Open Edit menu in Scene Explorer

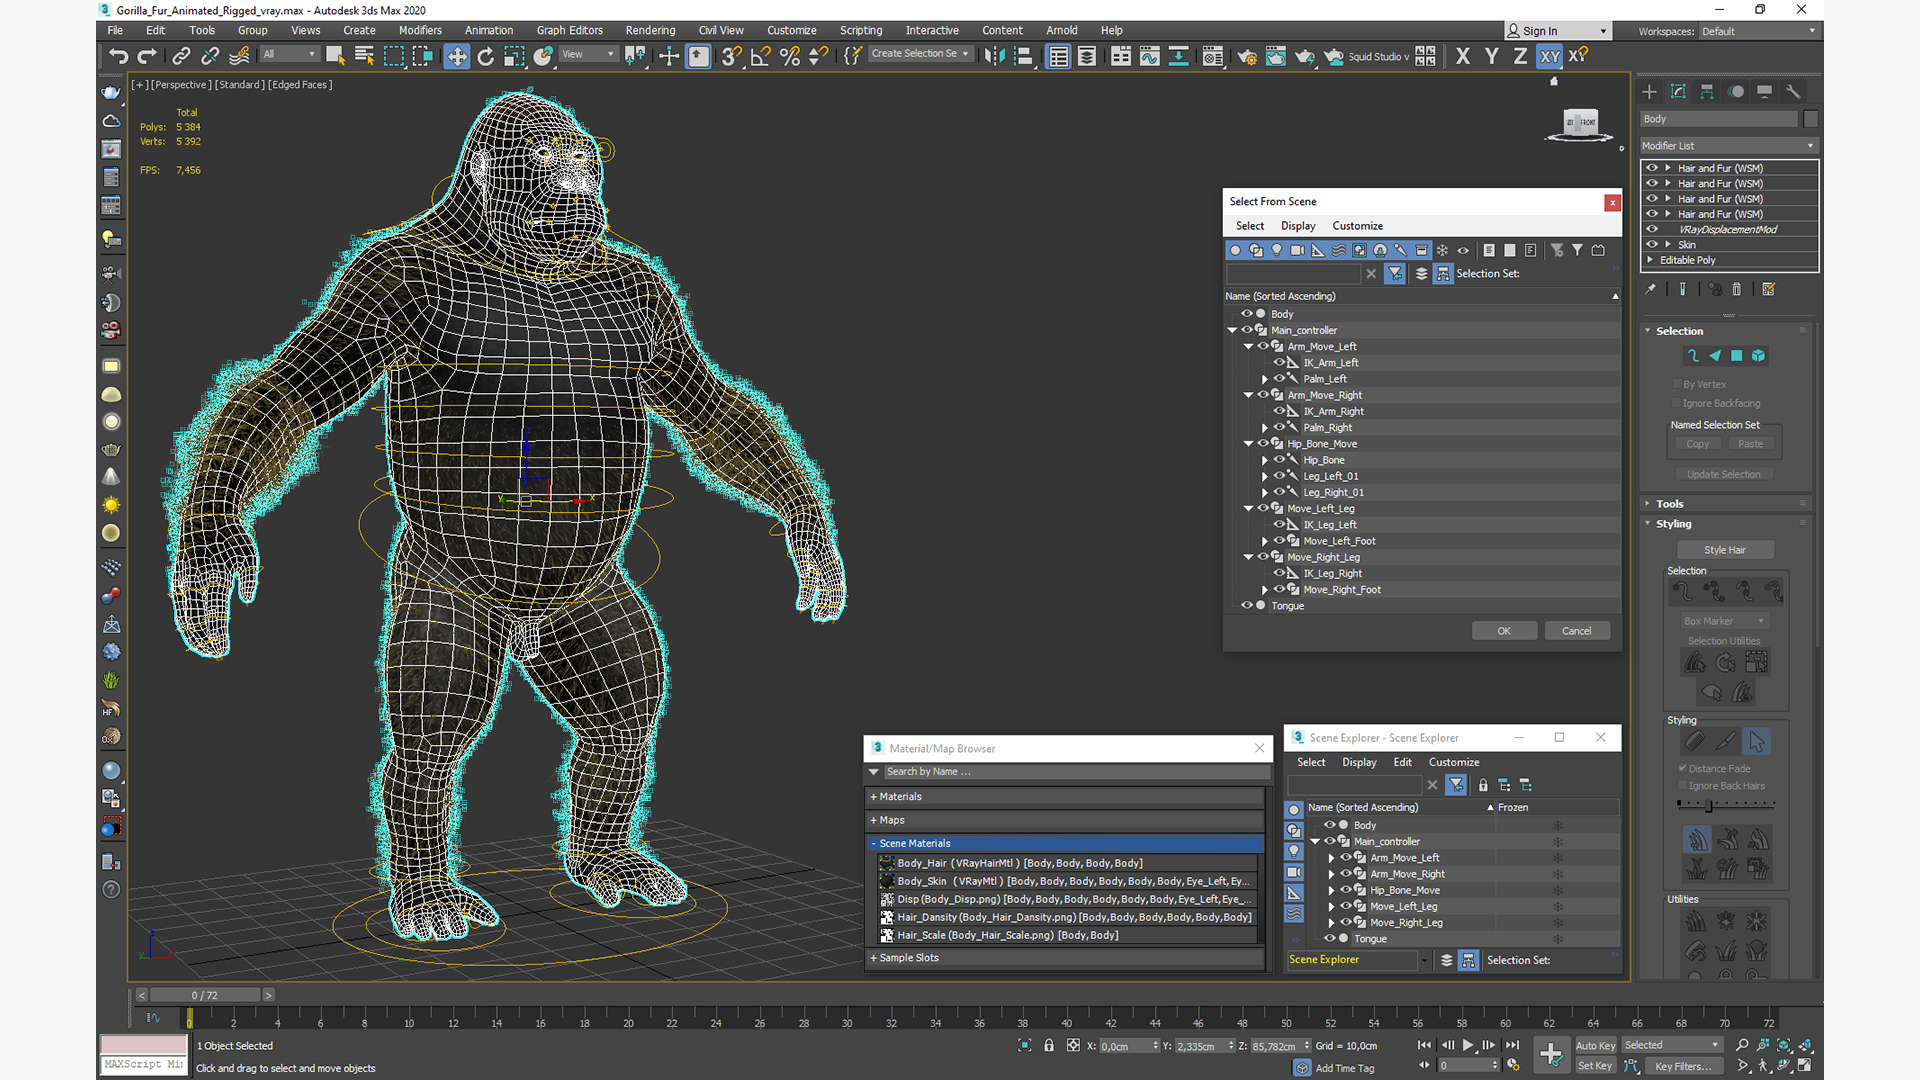click(1402, 762)
